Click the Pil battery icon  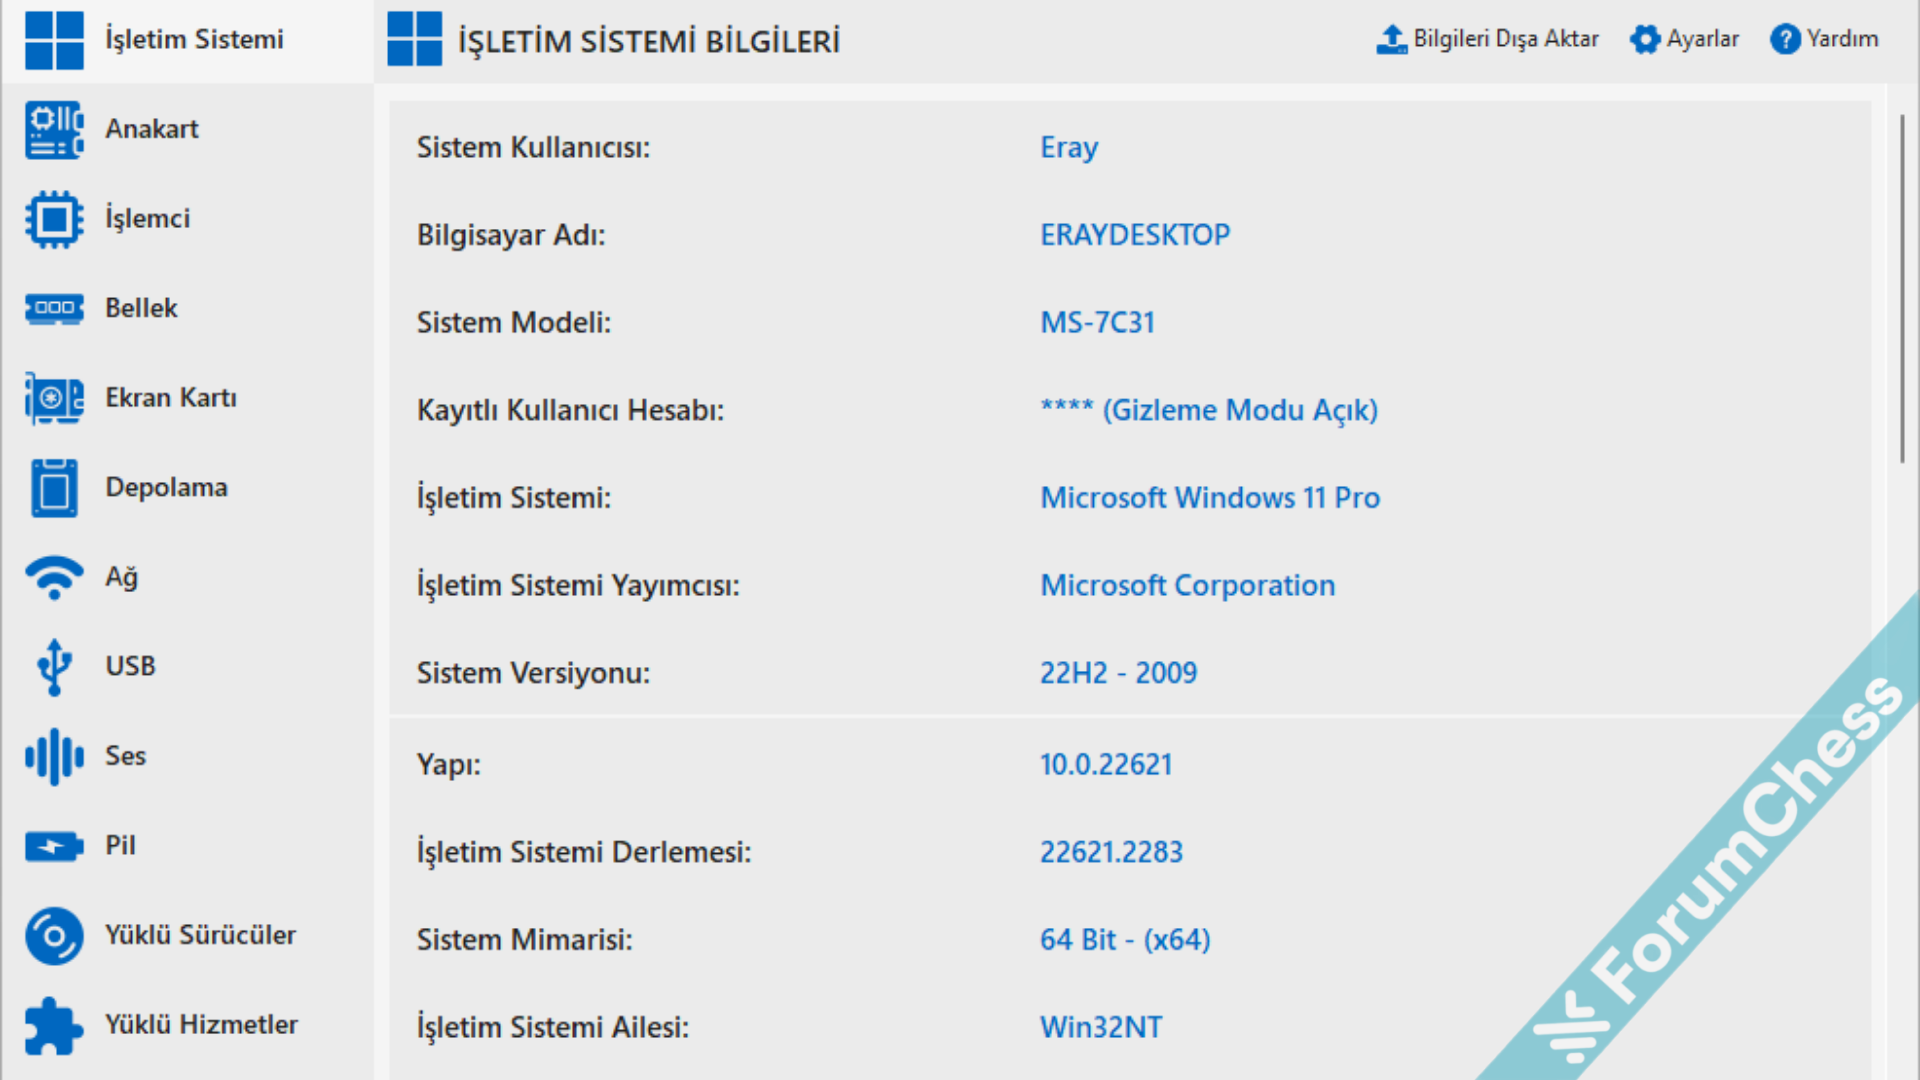54,846
